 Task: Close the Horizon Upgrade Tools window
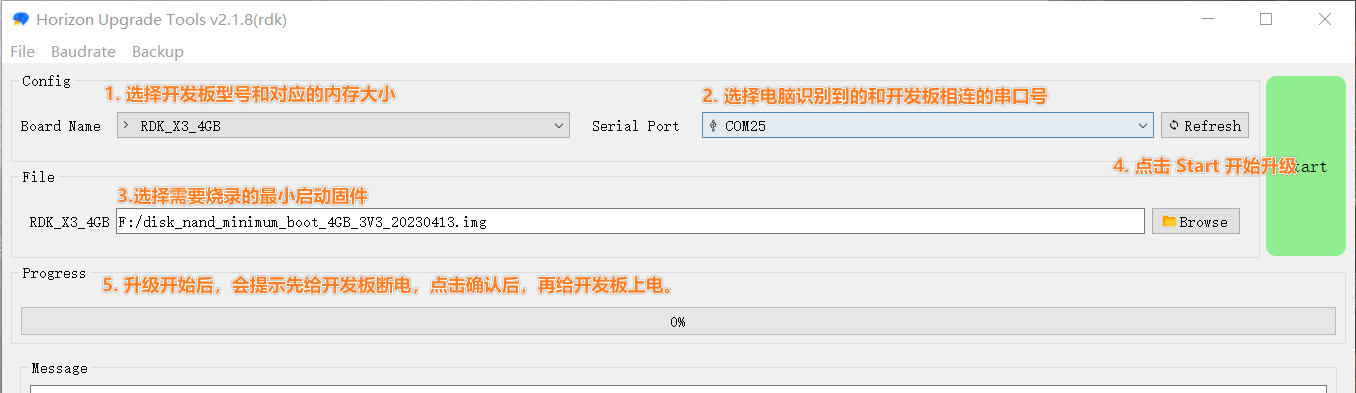pyautogui.click(x=1324, y=19)
